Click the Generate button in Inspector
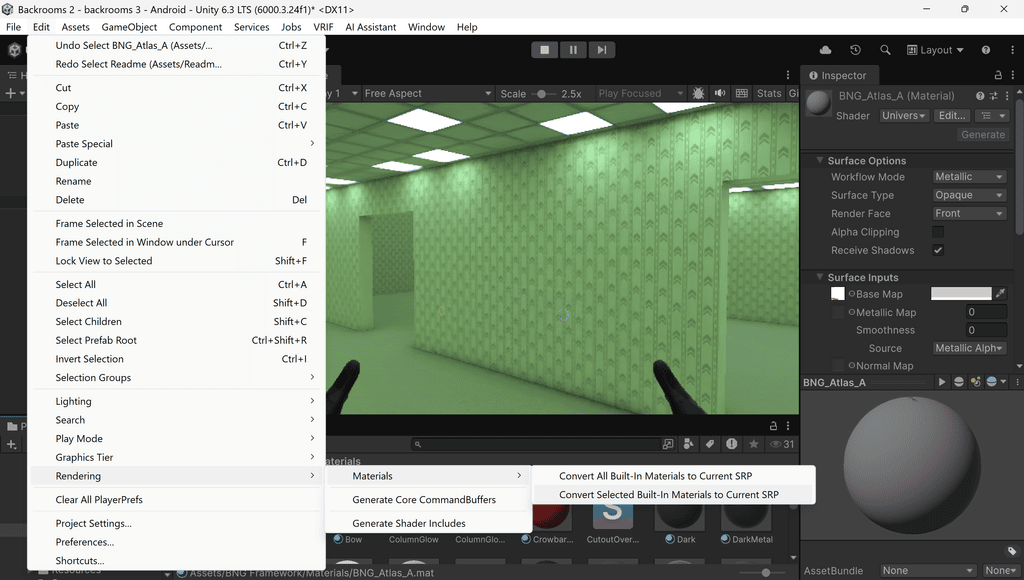Image resolution: width=1024 pixels, height=580 pixels. [x=983, y=135]
